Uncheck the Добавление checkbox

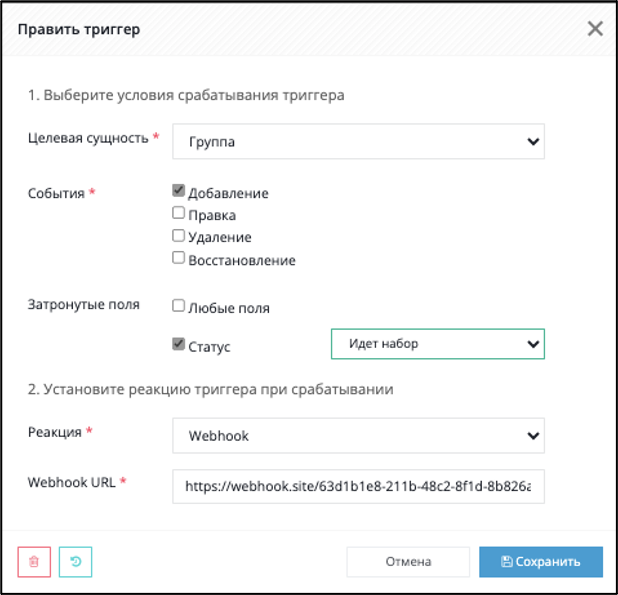point(178,191)
